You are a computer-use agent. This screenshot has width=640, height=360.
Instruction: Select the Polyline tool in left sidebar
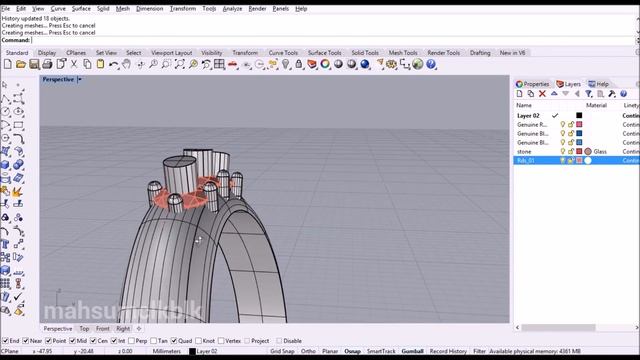tap(5, 98)
